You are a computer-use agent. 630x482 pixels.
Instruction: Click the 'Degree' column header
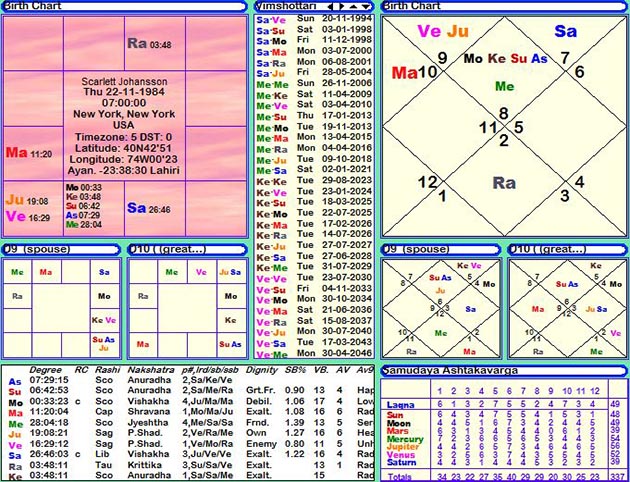[x=45, y=370]
